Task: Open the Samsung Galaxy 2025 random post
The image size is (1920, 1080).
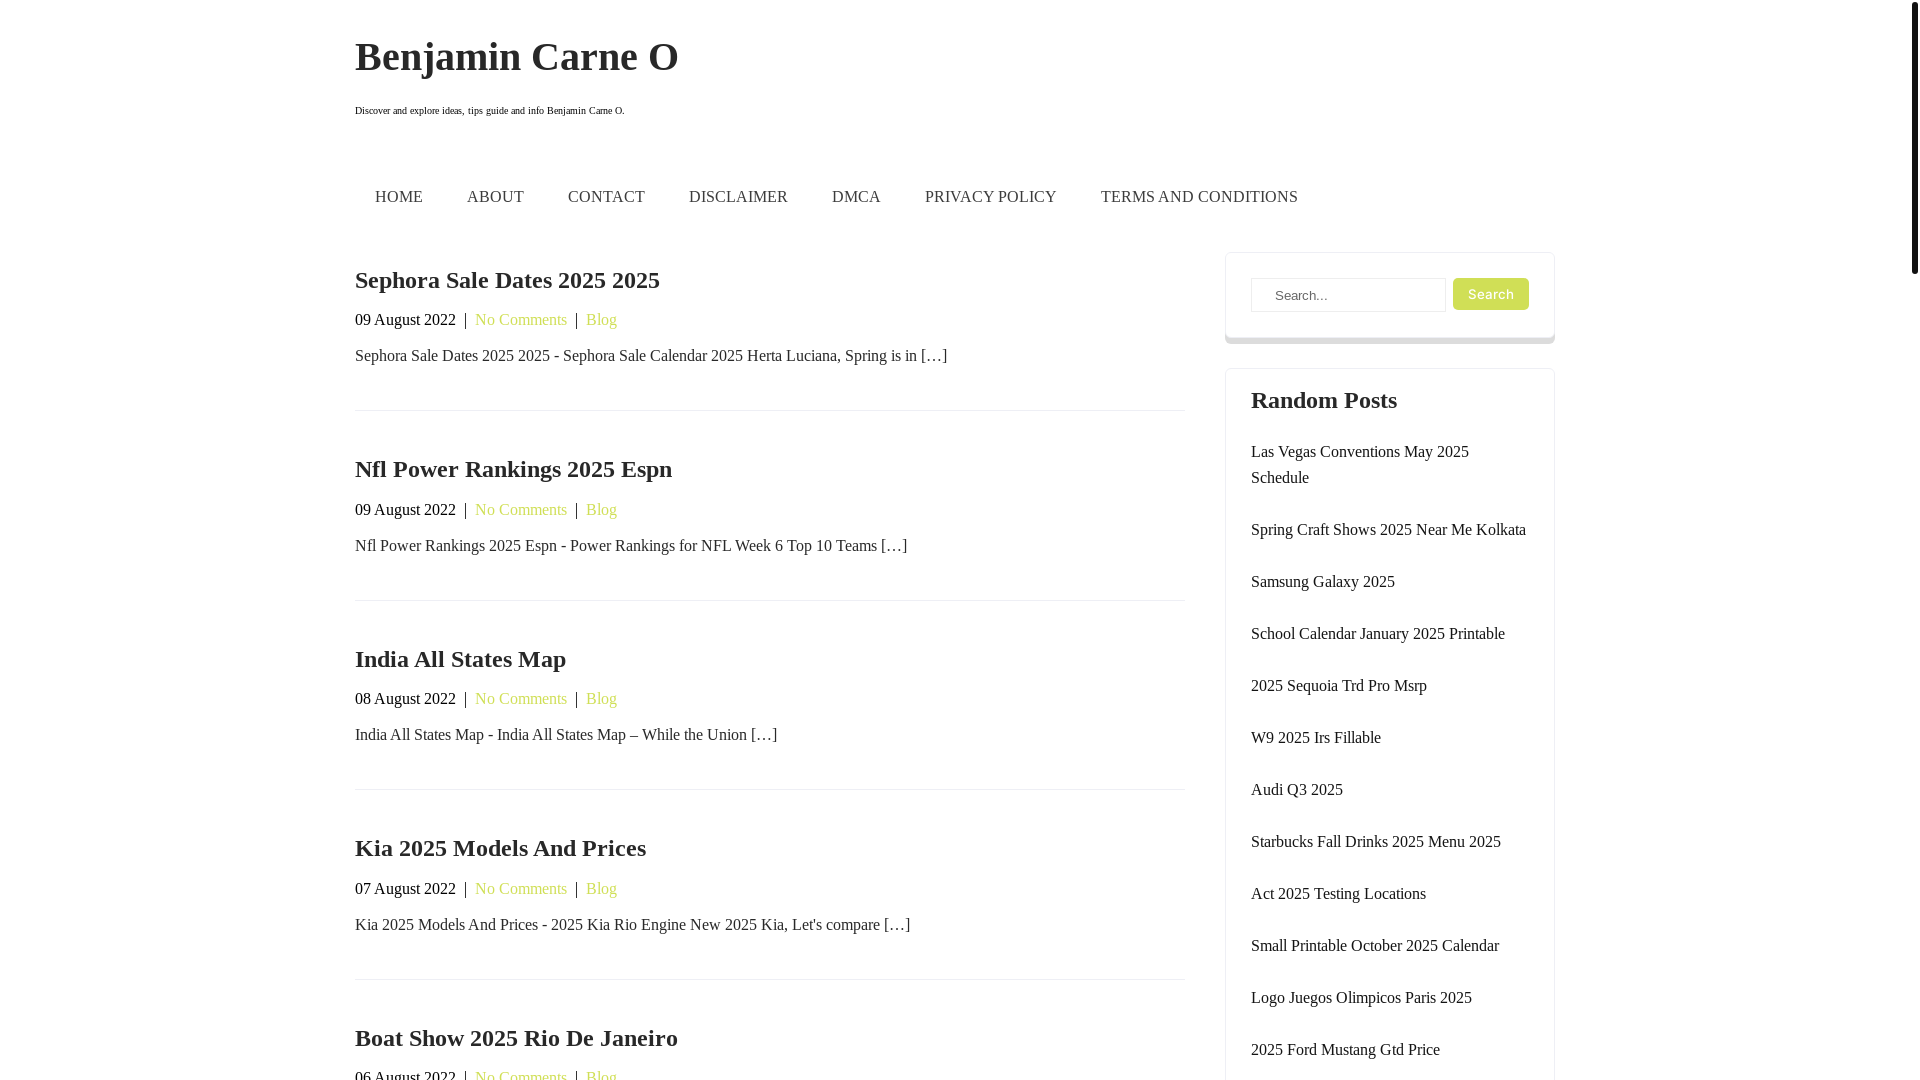Action: click(1322, 582)
